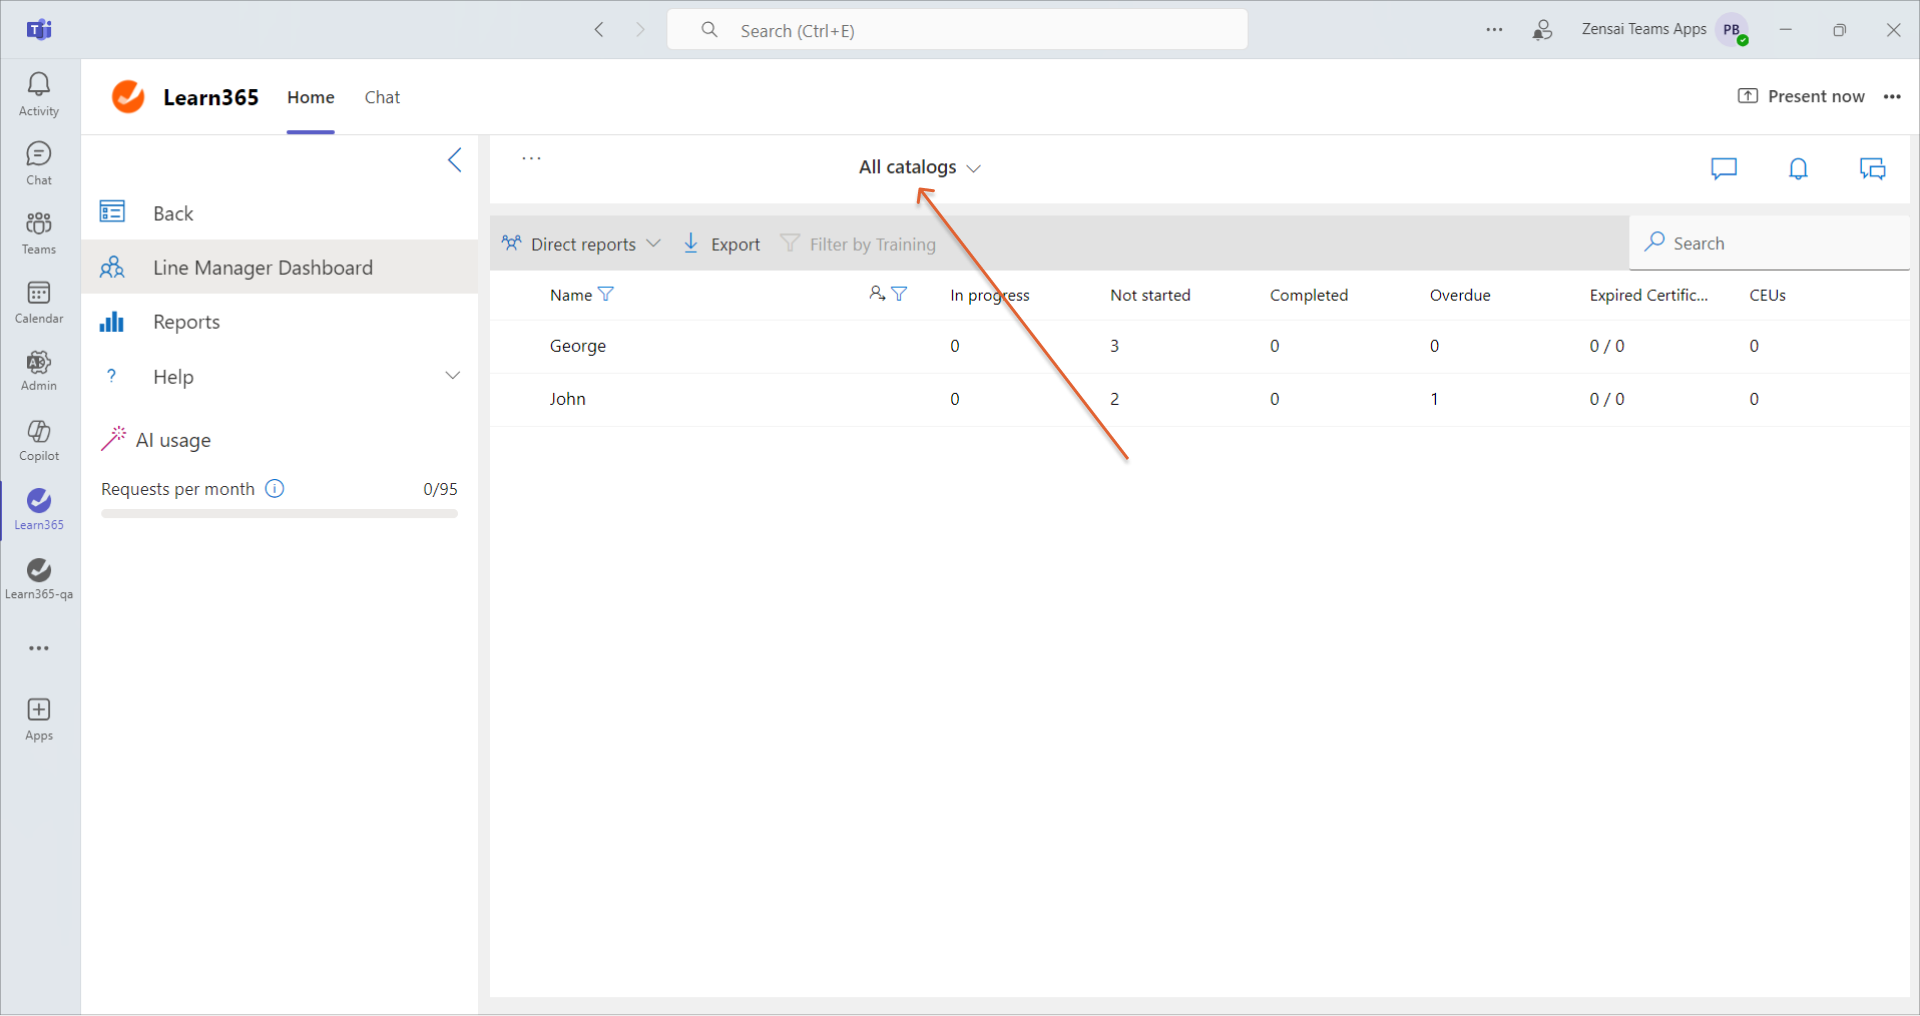Click the info icon beside Requests per month
This screenshot has width=1920, height=1016.
(274, 489)
